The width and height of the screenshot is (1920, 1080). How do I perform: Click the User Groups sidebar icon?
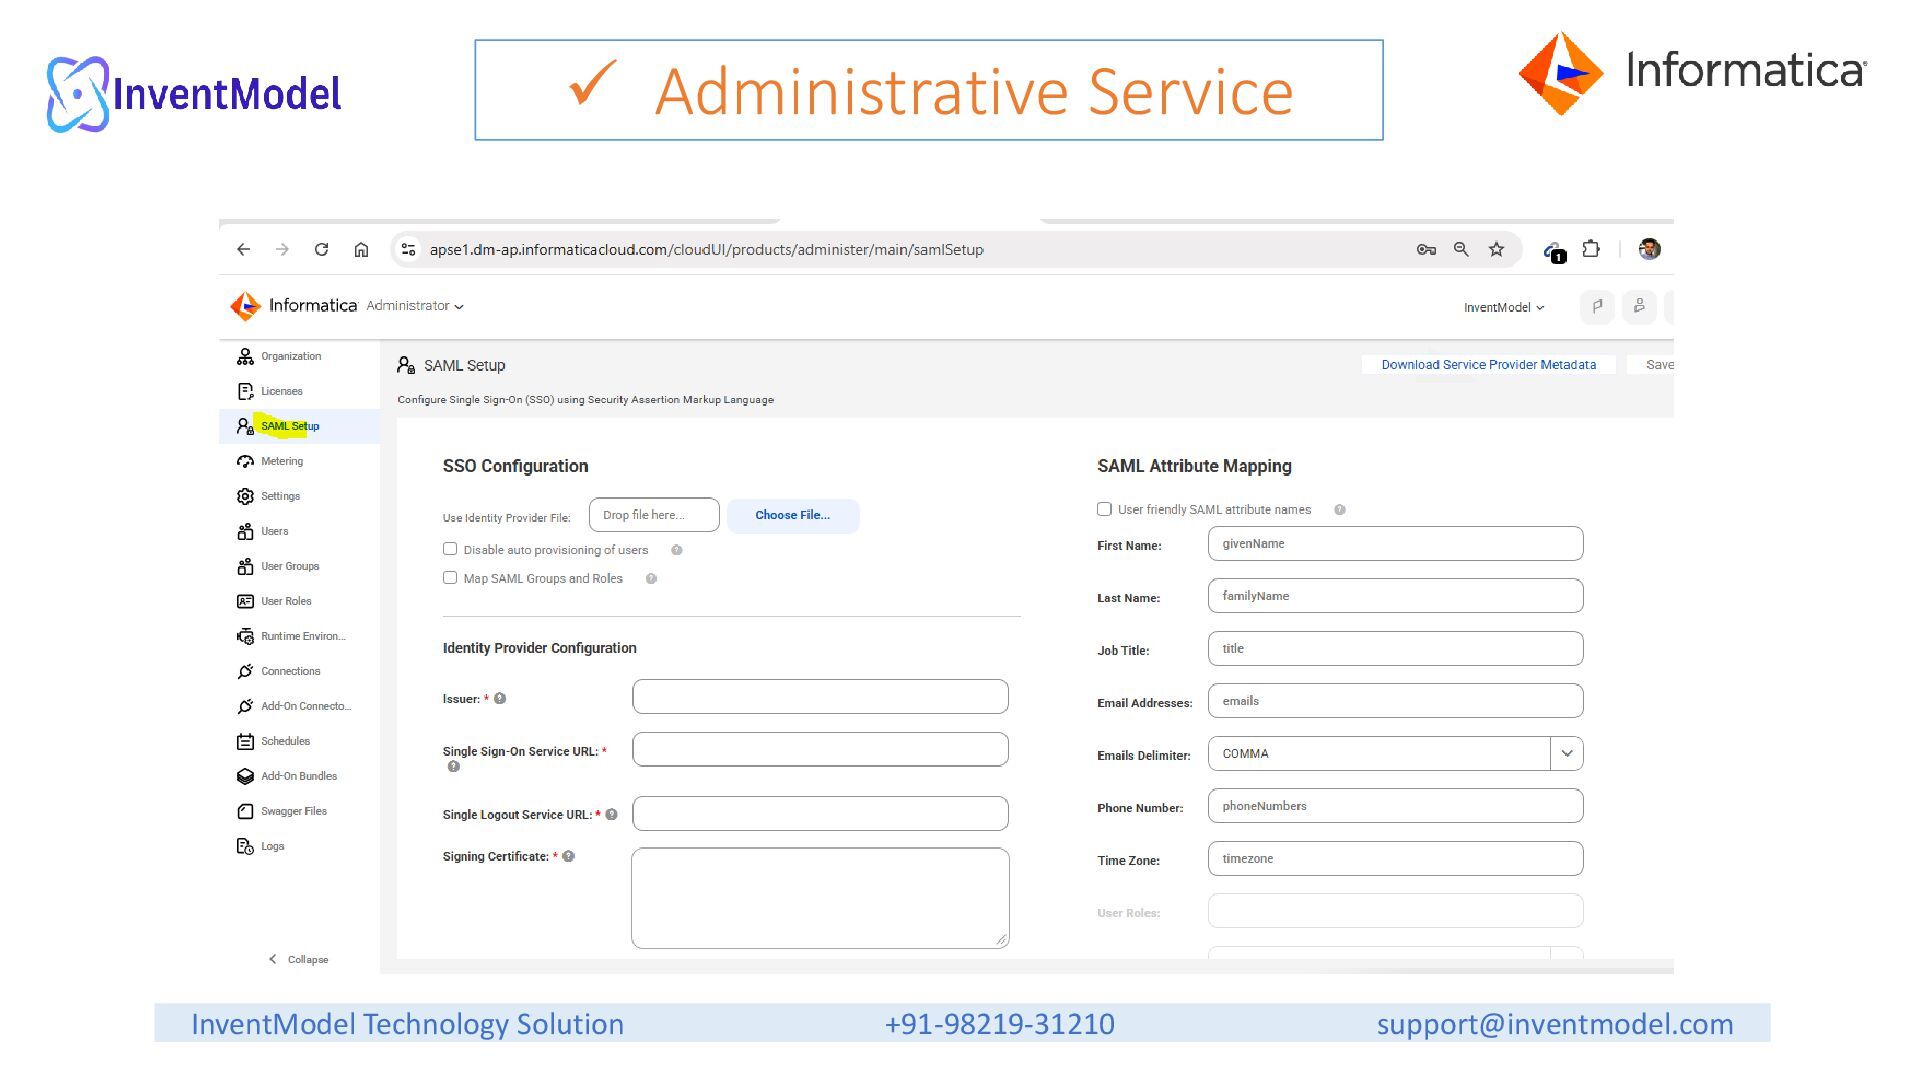pos(245,567)
